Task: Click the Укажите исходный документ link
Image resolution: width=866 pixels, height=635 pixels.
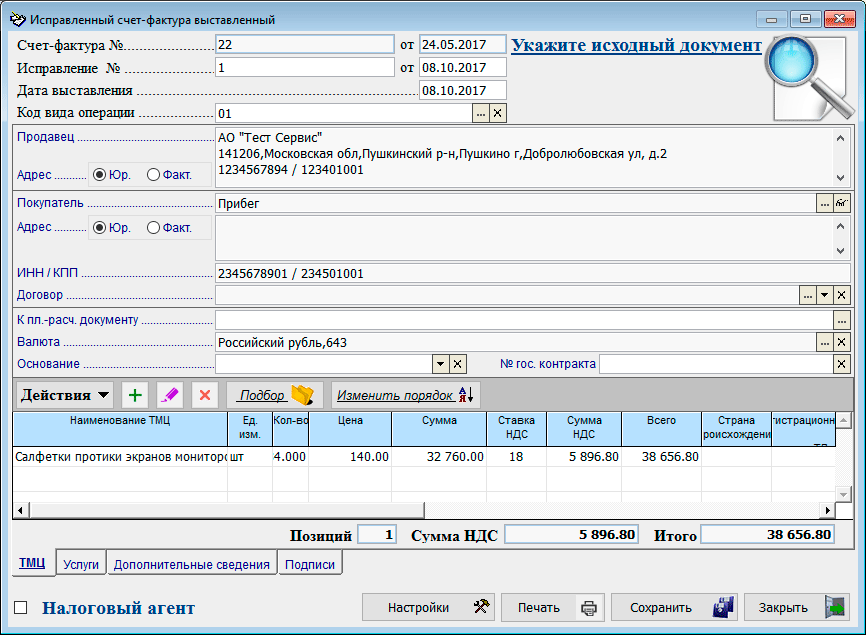Action: tap(636, 45)
